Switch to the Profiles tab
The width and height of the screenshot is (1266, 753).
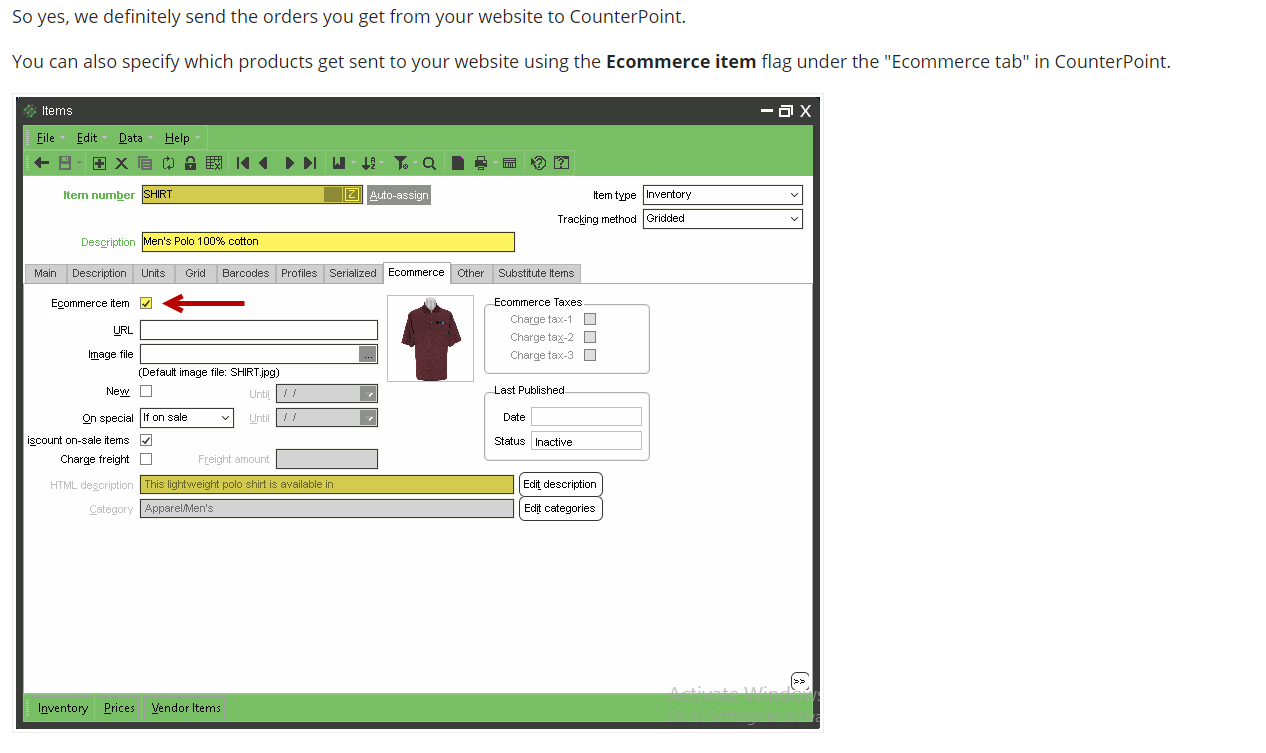299,273
